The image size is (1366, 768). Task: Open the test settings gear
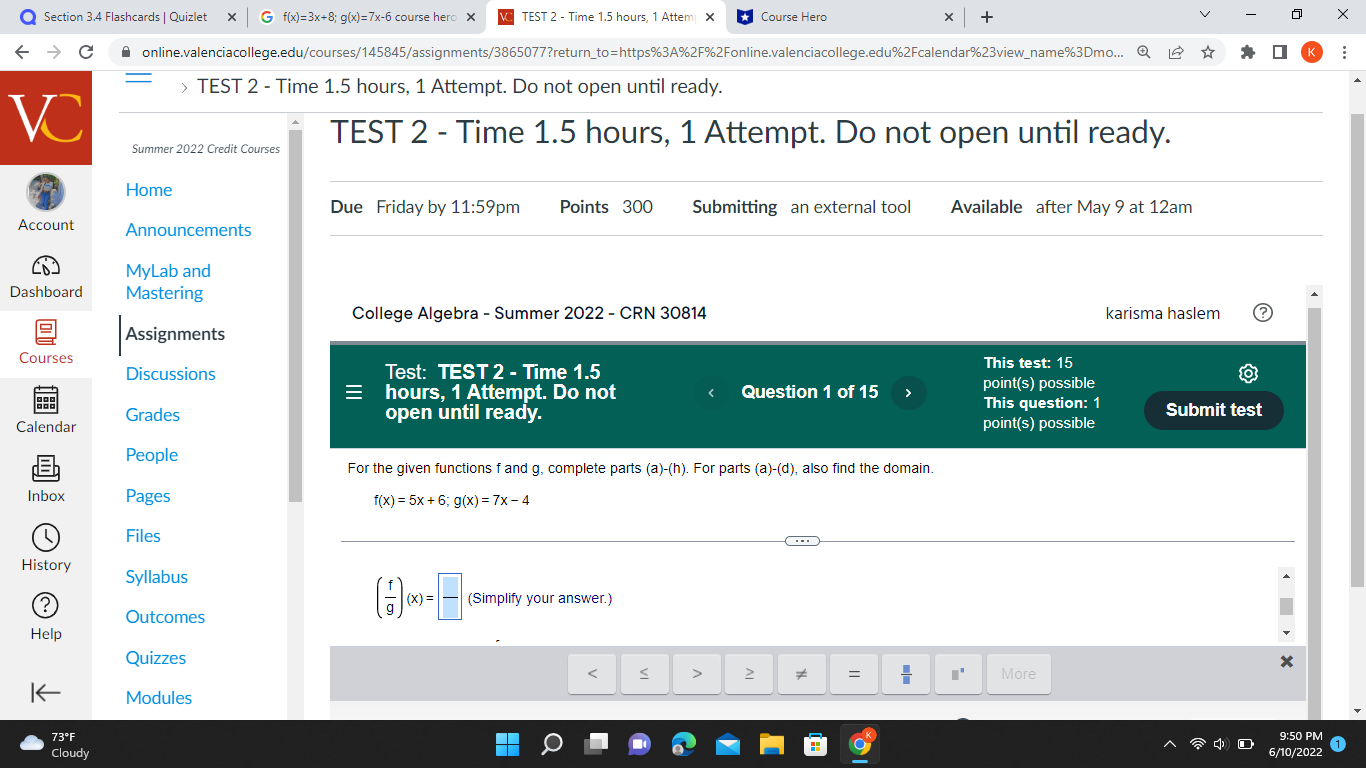click(x=1247, y=373)
